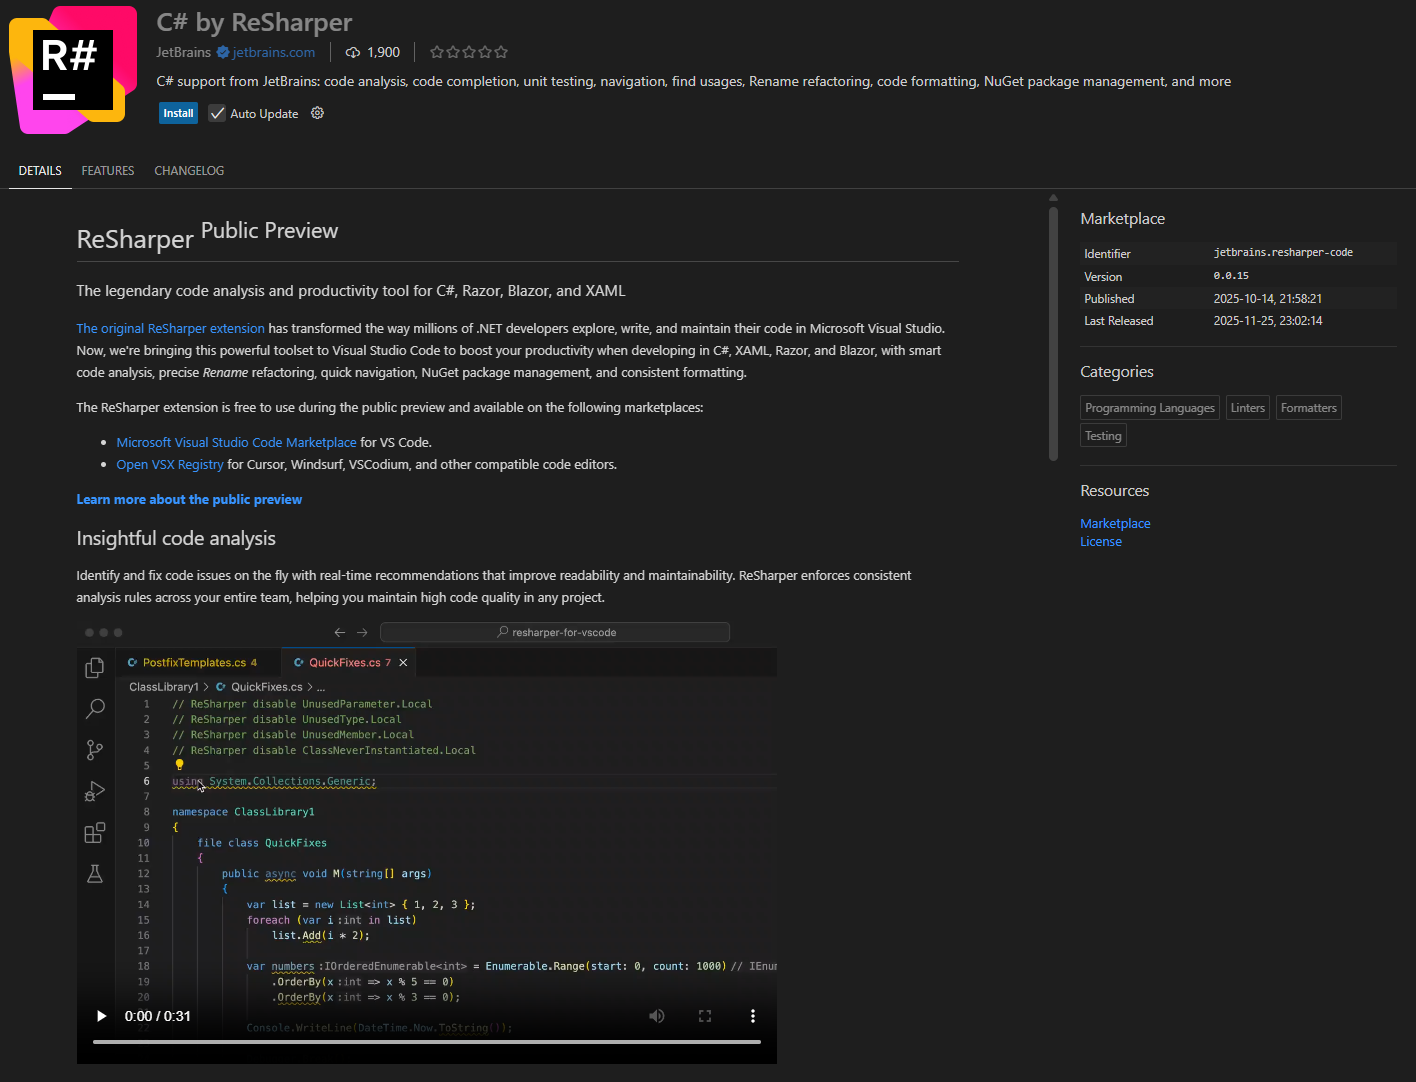Click identifier value jetbrains.resharper-code

point(1283,253)
